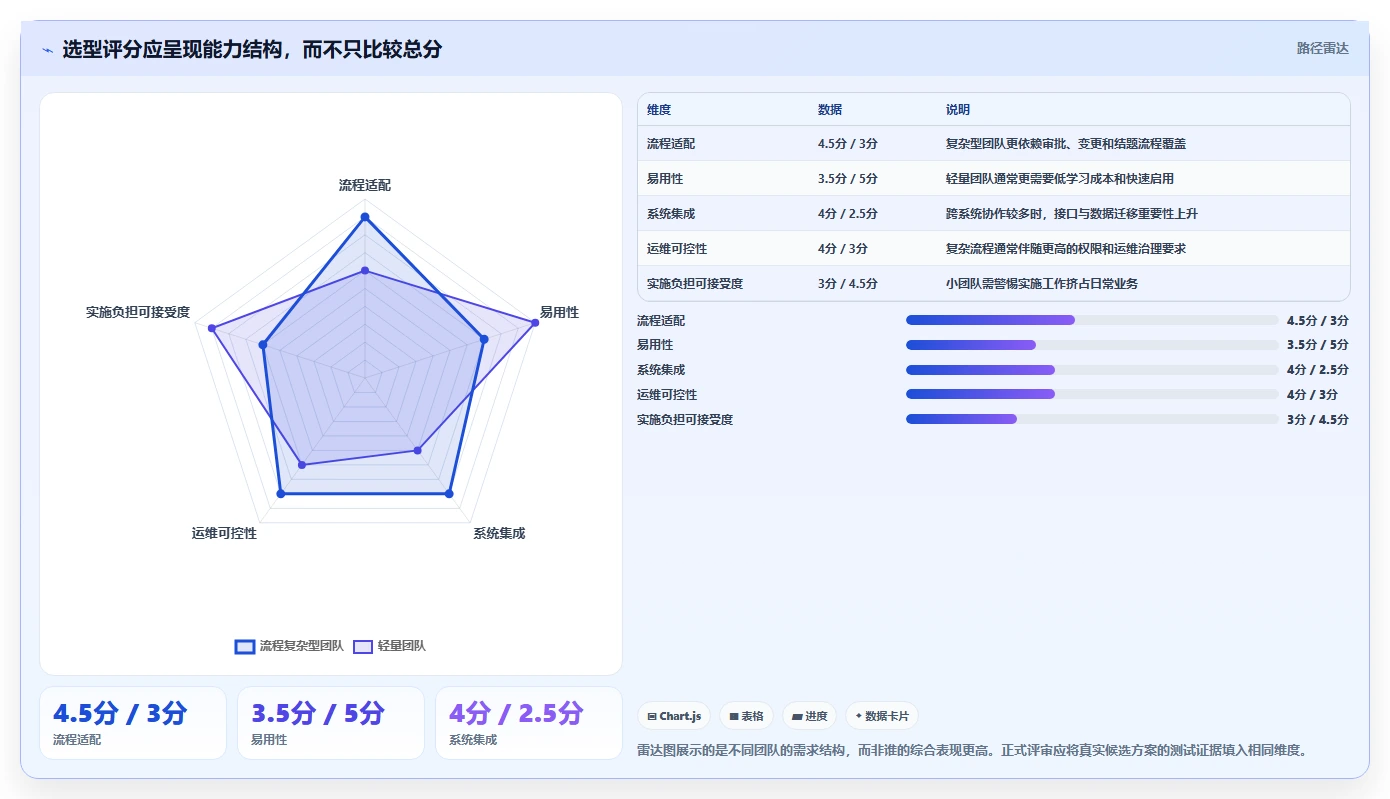This screenshot has height=799, width=1390.
Task: Click the 说明 column header
Action: pos(958,110)
